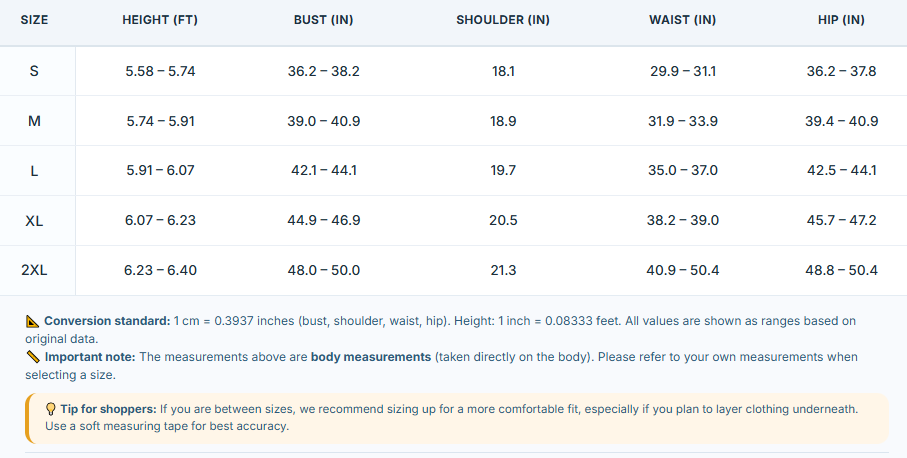907x458 pixels.
Task: Select the M bust value 39.0 – 40.9
Action: [x=323, y=121]
